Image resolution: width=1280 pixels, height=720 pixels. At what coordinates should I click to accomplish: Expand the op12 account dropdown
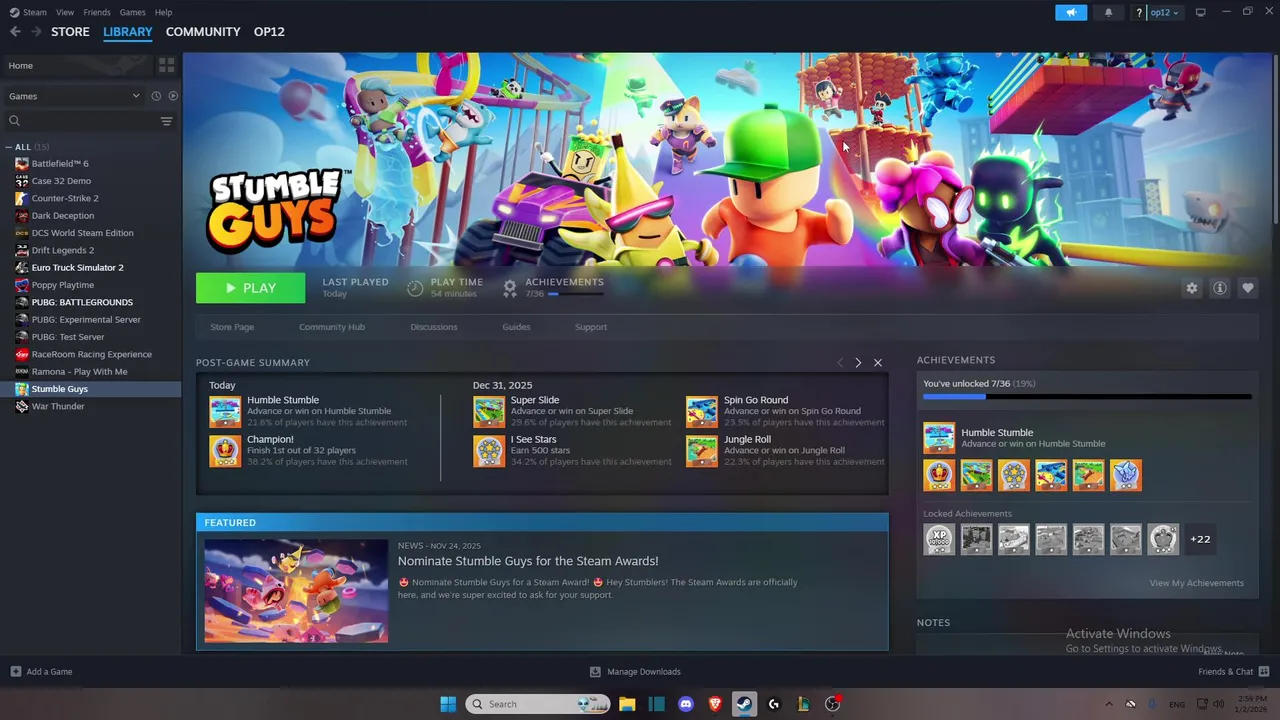[1165, 12]
